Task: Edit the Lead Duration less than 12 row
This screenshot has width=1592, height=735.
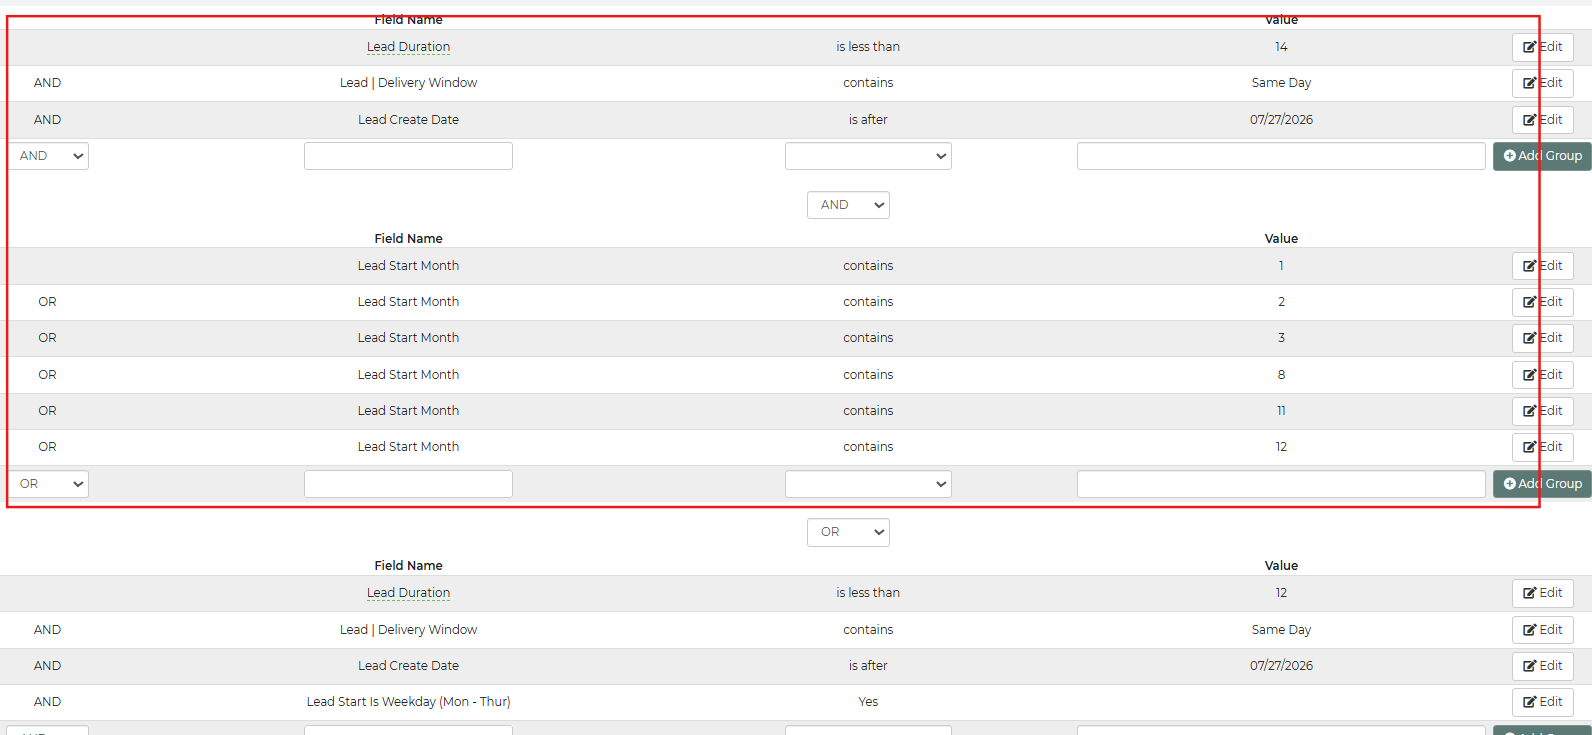Action: [x=1543, y=593]
